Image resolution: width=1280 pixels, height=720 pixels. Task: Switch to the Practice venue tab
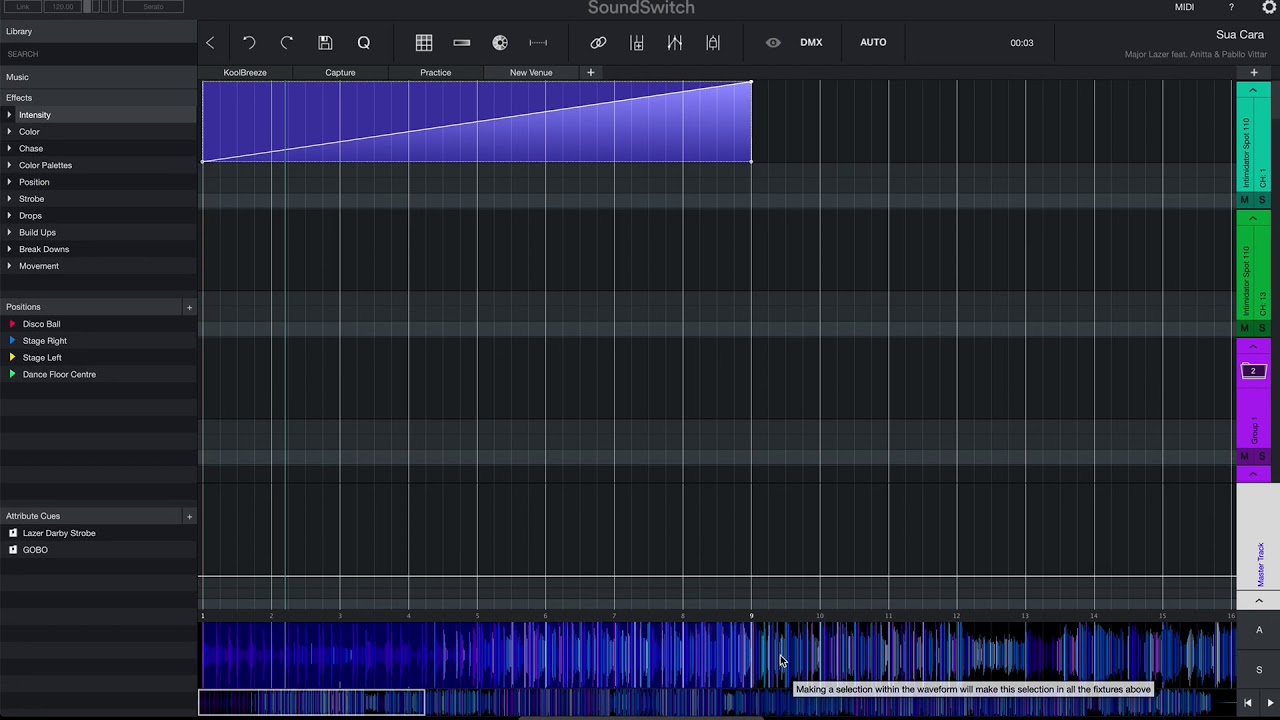pyautogui.click(x=435, y=72)
